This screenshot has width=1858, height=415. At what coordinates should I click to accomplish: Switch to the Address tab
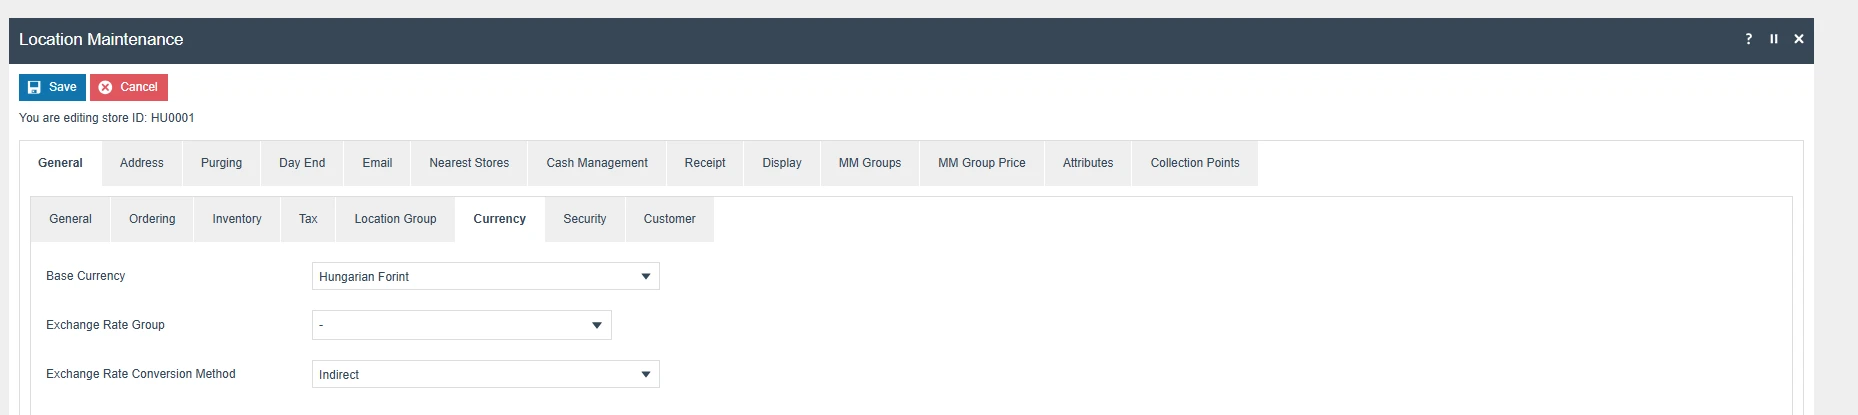(142, 163)
